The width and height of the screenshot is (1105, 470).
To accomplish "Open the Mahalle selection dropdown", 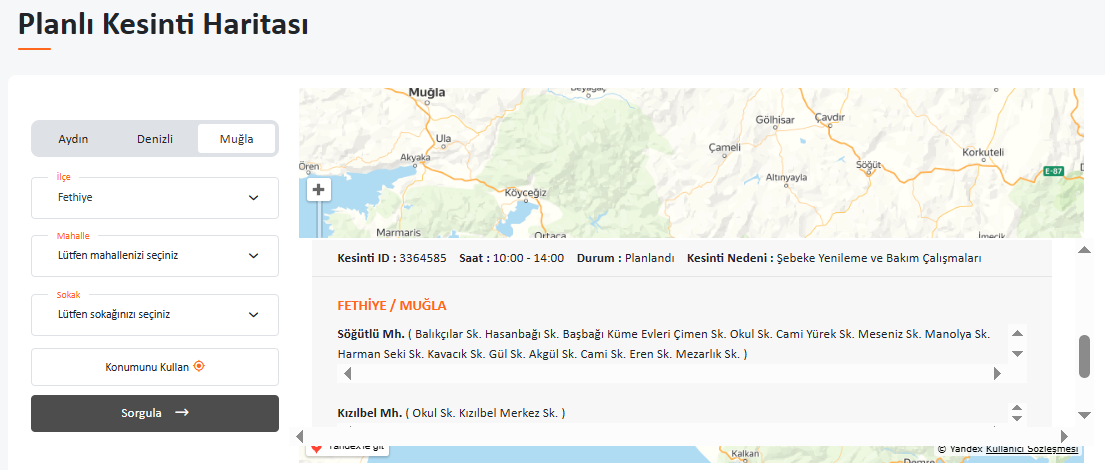I will click(155, 256).
